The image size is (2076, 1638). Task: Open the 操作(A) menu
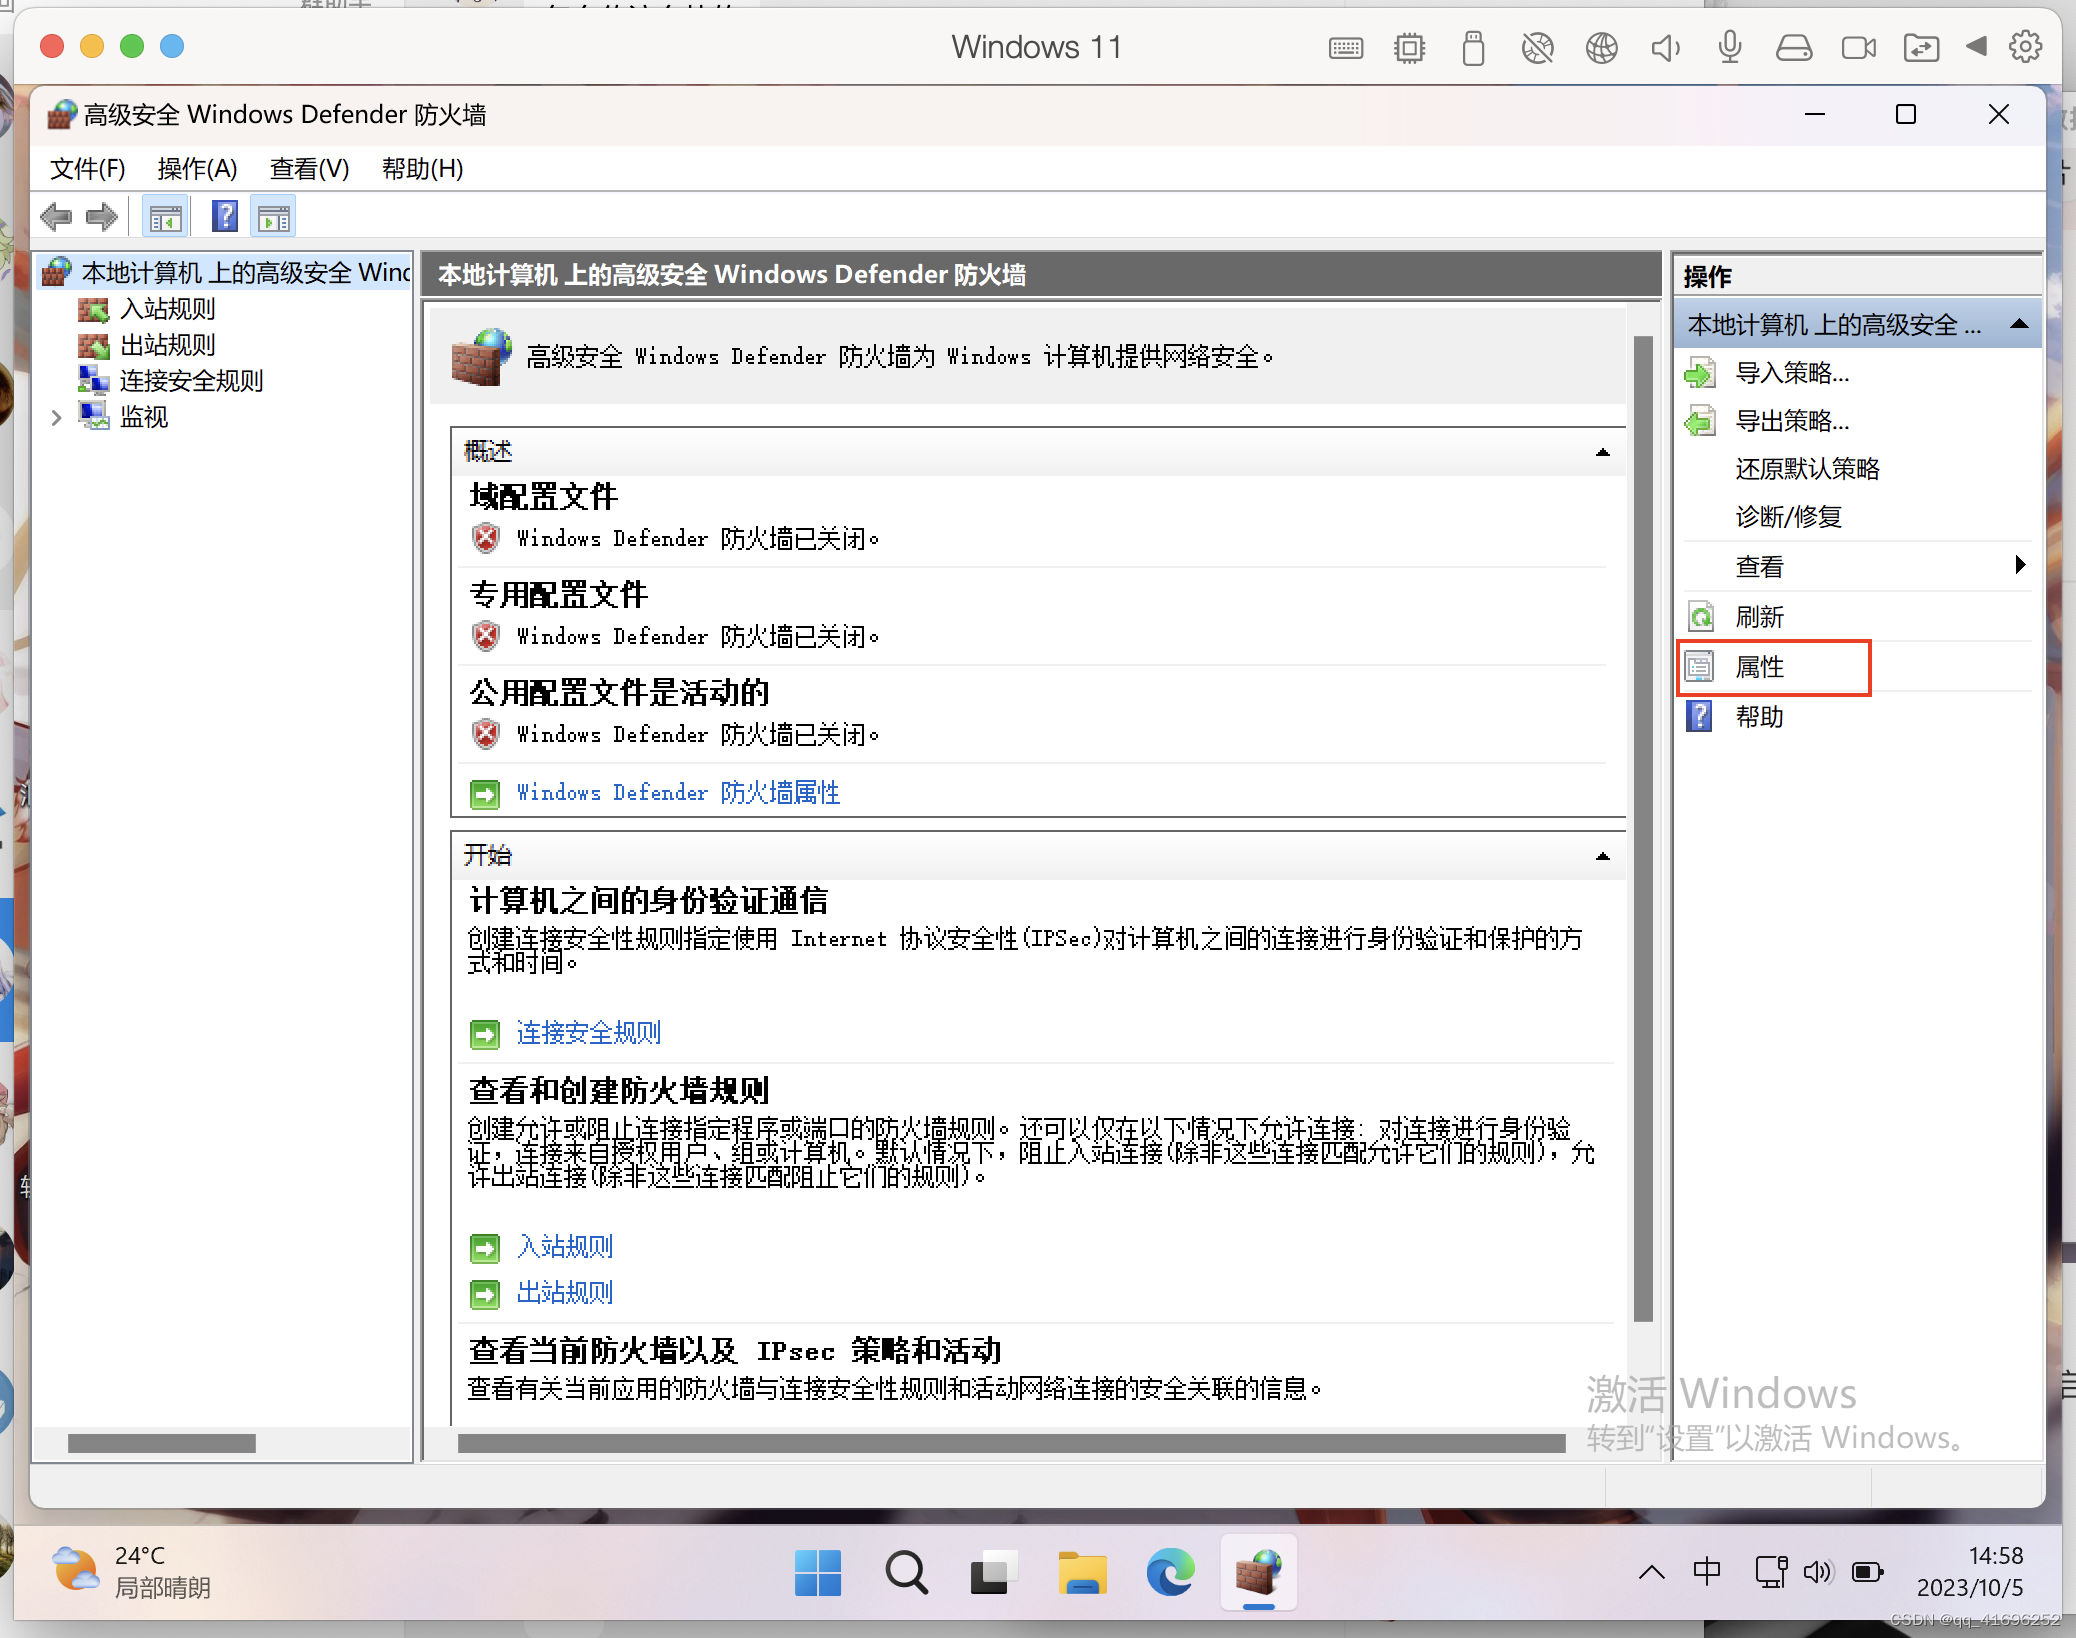[197, 169]
